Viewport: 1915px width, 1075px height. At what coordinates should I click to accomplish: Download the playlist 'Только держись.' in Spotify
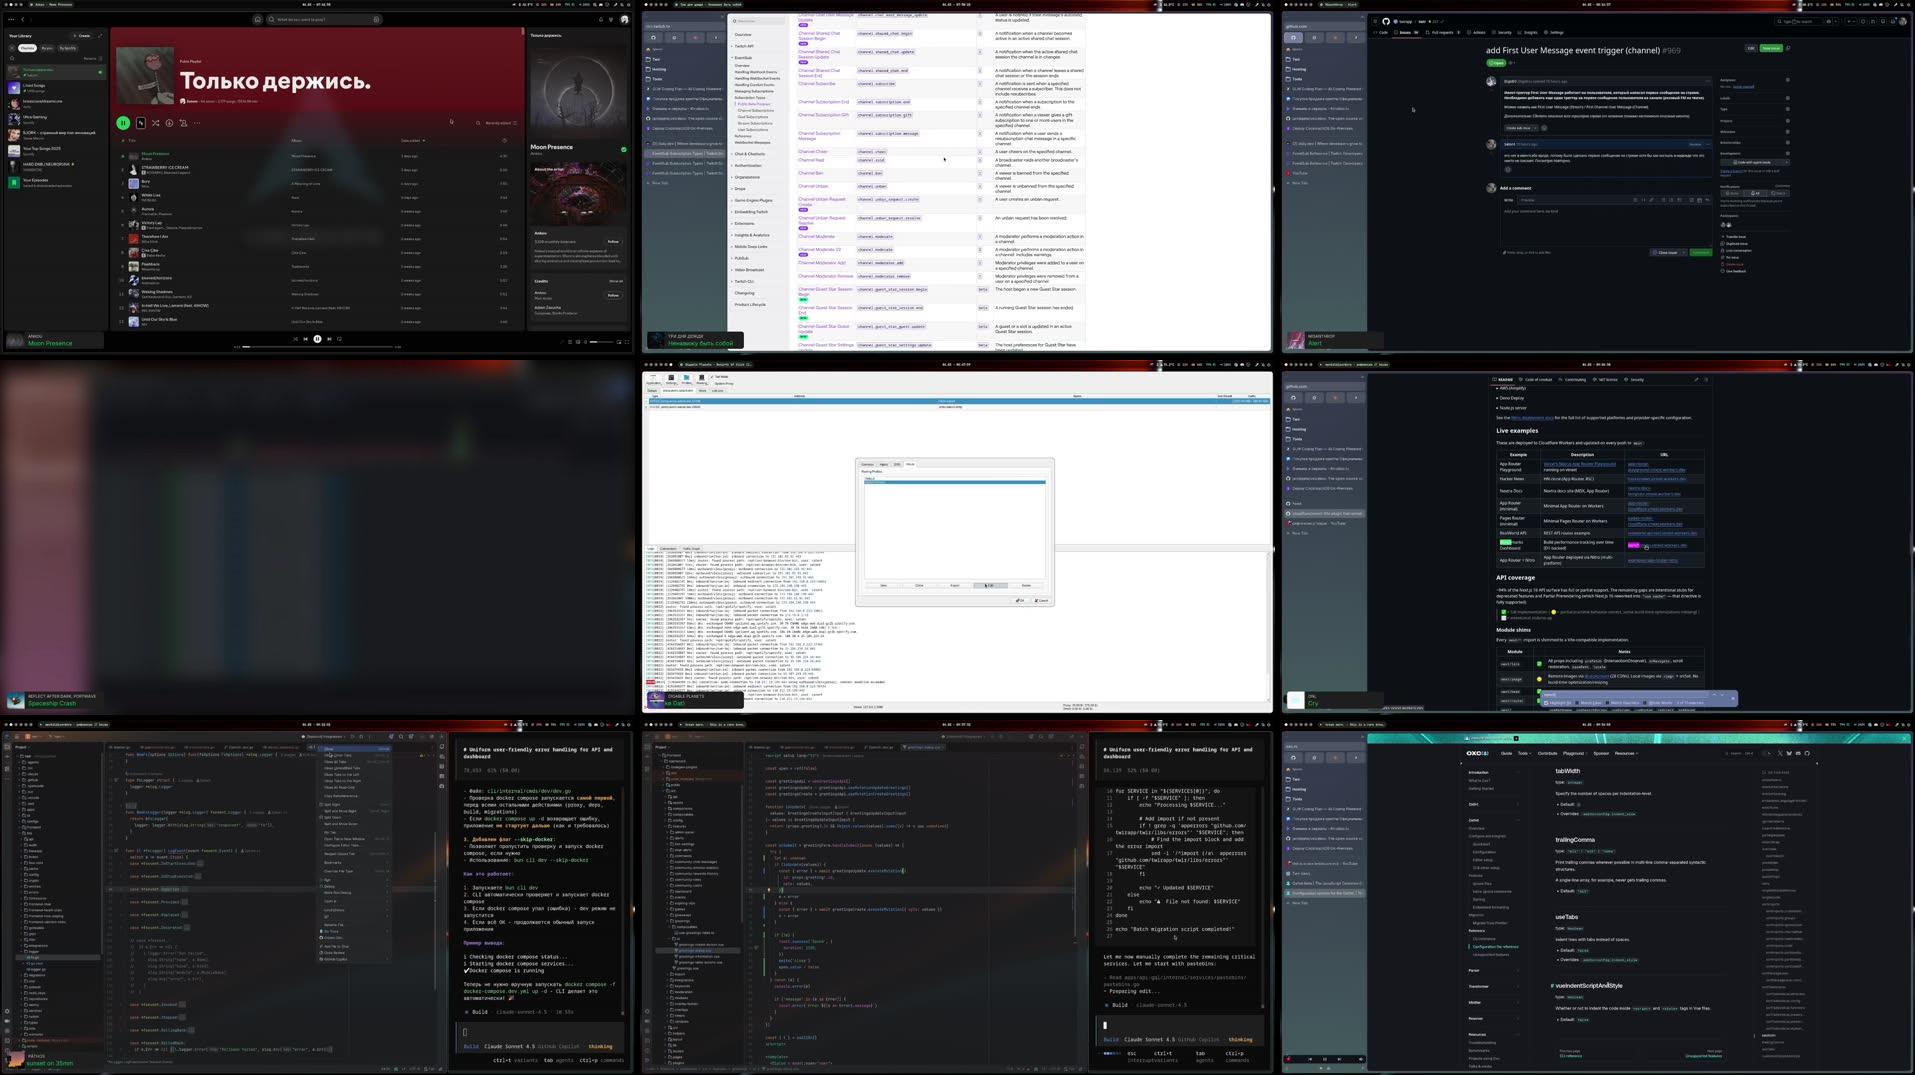[169, 122]
